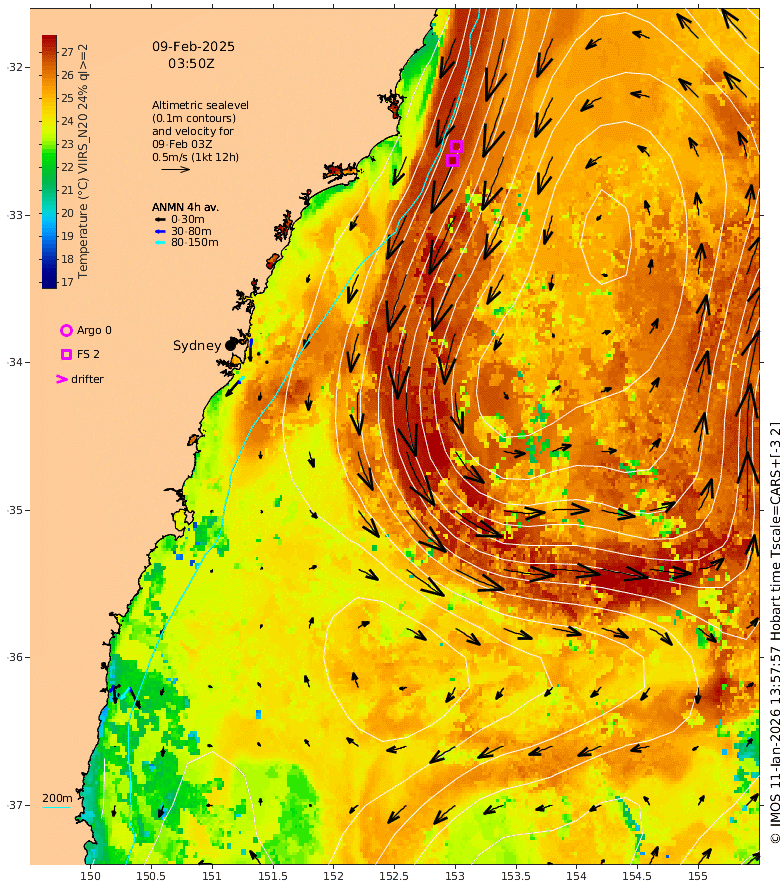The image size is (780, 890).
Task: Click the 152.5 longitude axis label
Action: pyautogui.click(x=394, y=876)
